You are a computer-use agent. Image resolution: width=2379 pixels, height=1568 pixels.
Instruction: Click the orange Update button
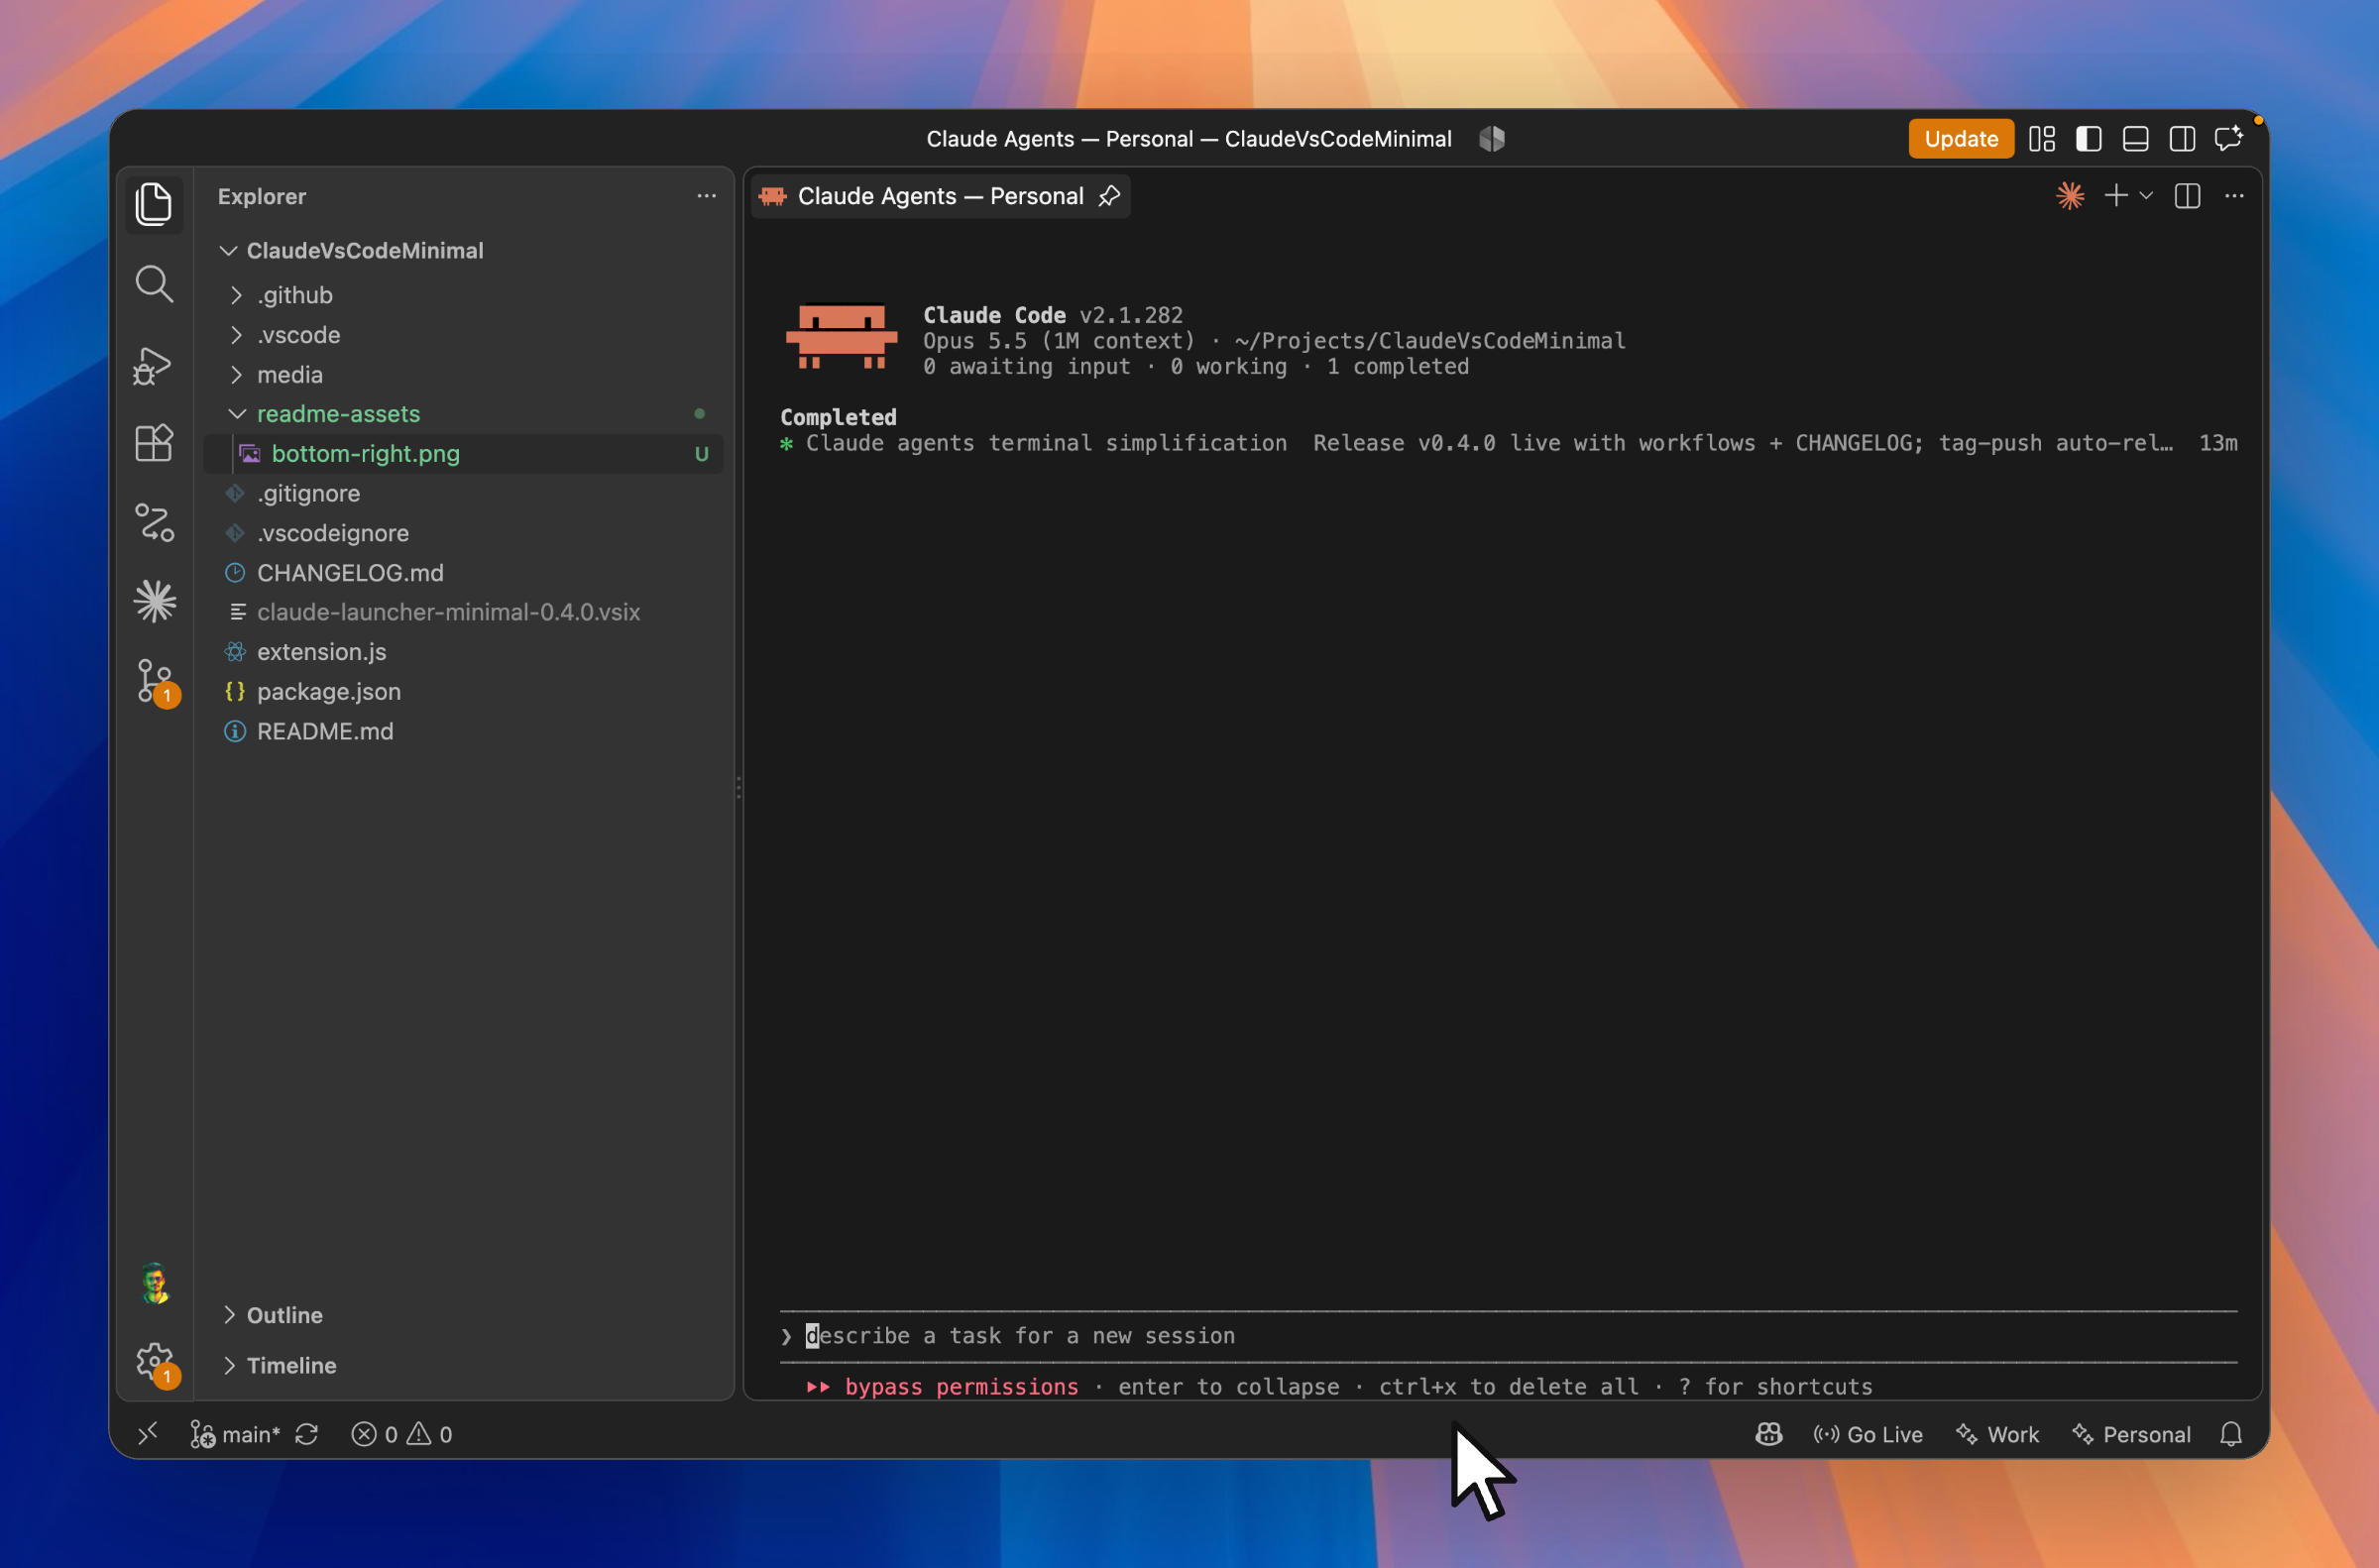click(1960, 139)
